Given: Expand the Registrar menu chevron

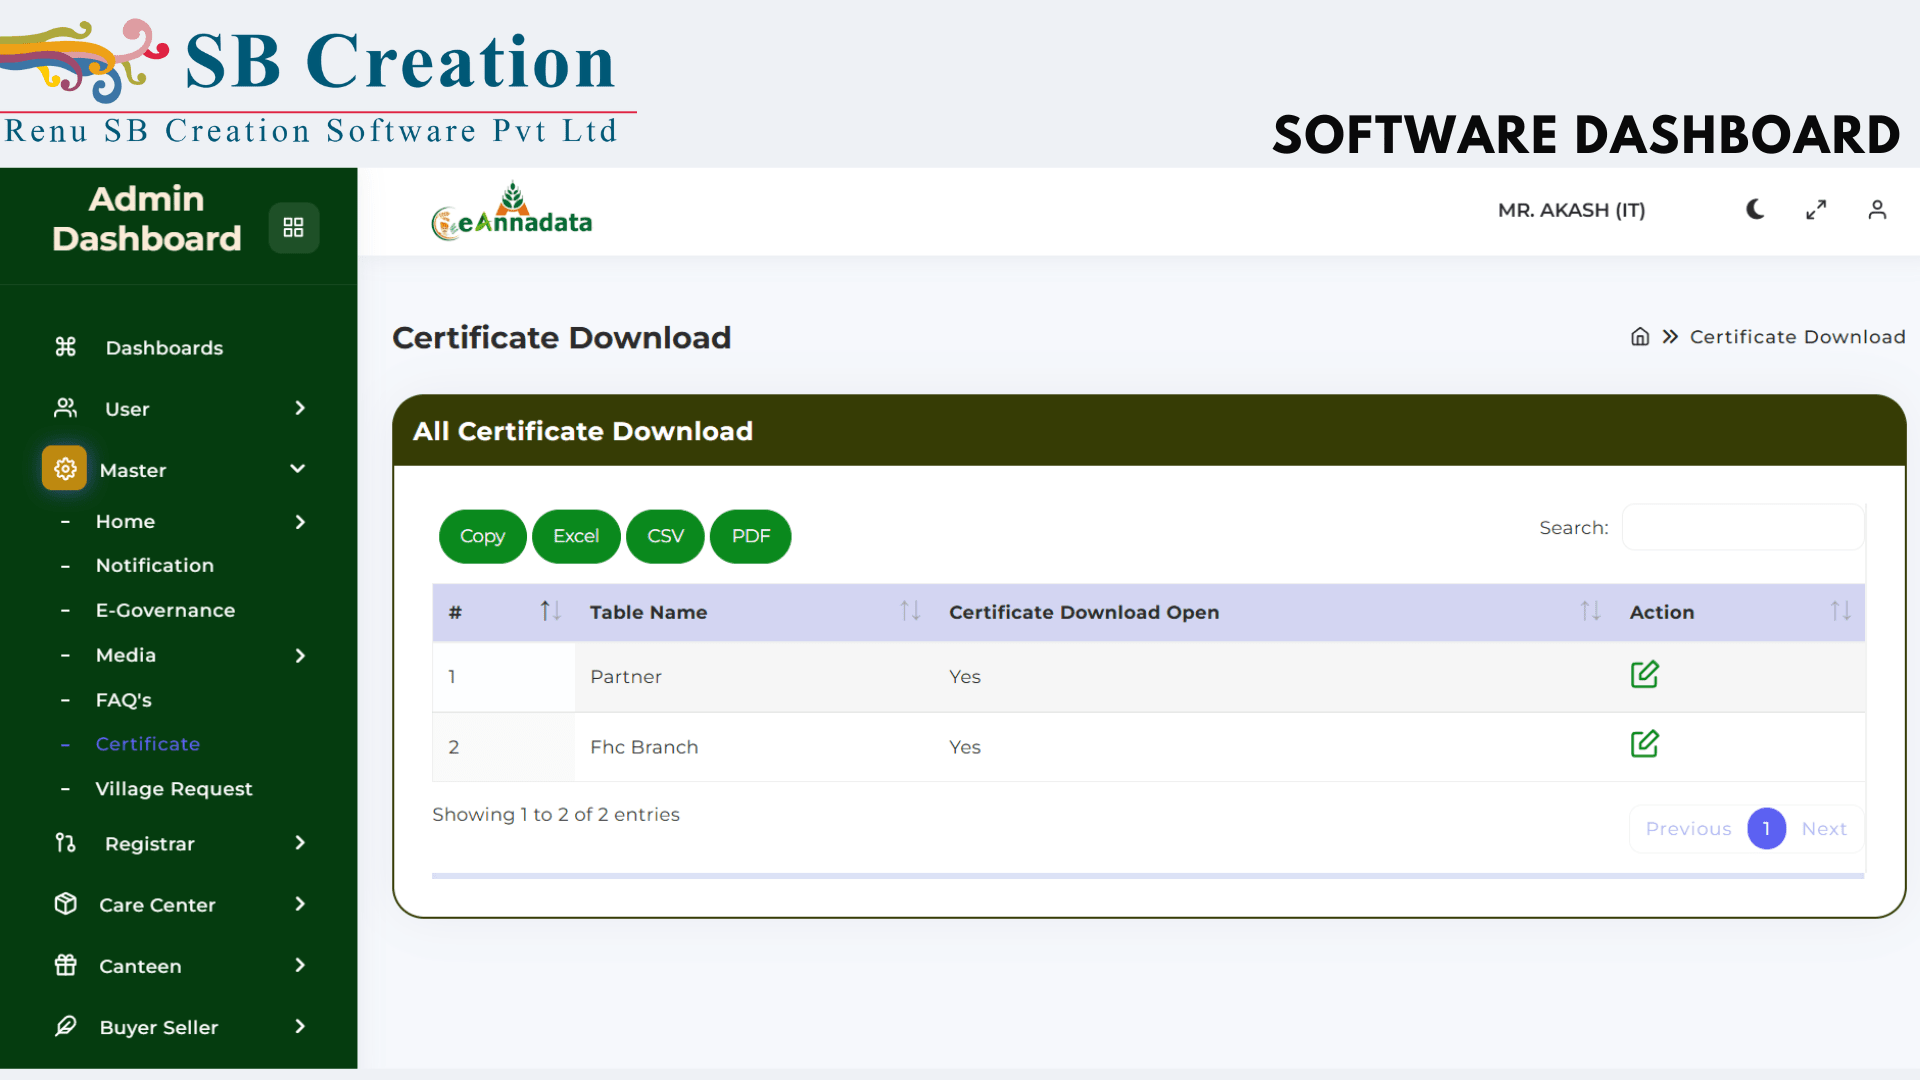Looking at the screenshot, I should tap(300, 843).
